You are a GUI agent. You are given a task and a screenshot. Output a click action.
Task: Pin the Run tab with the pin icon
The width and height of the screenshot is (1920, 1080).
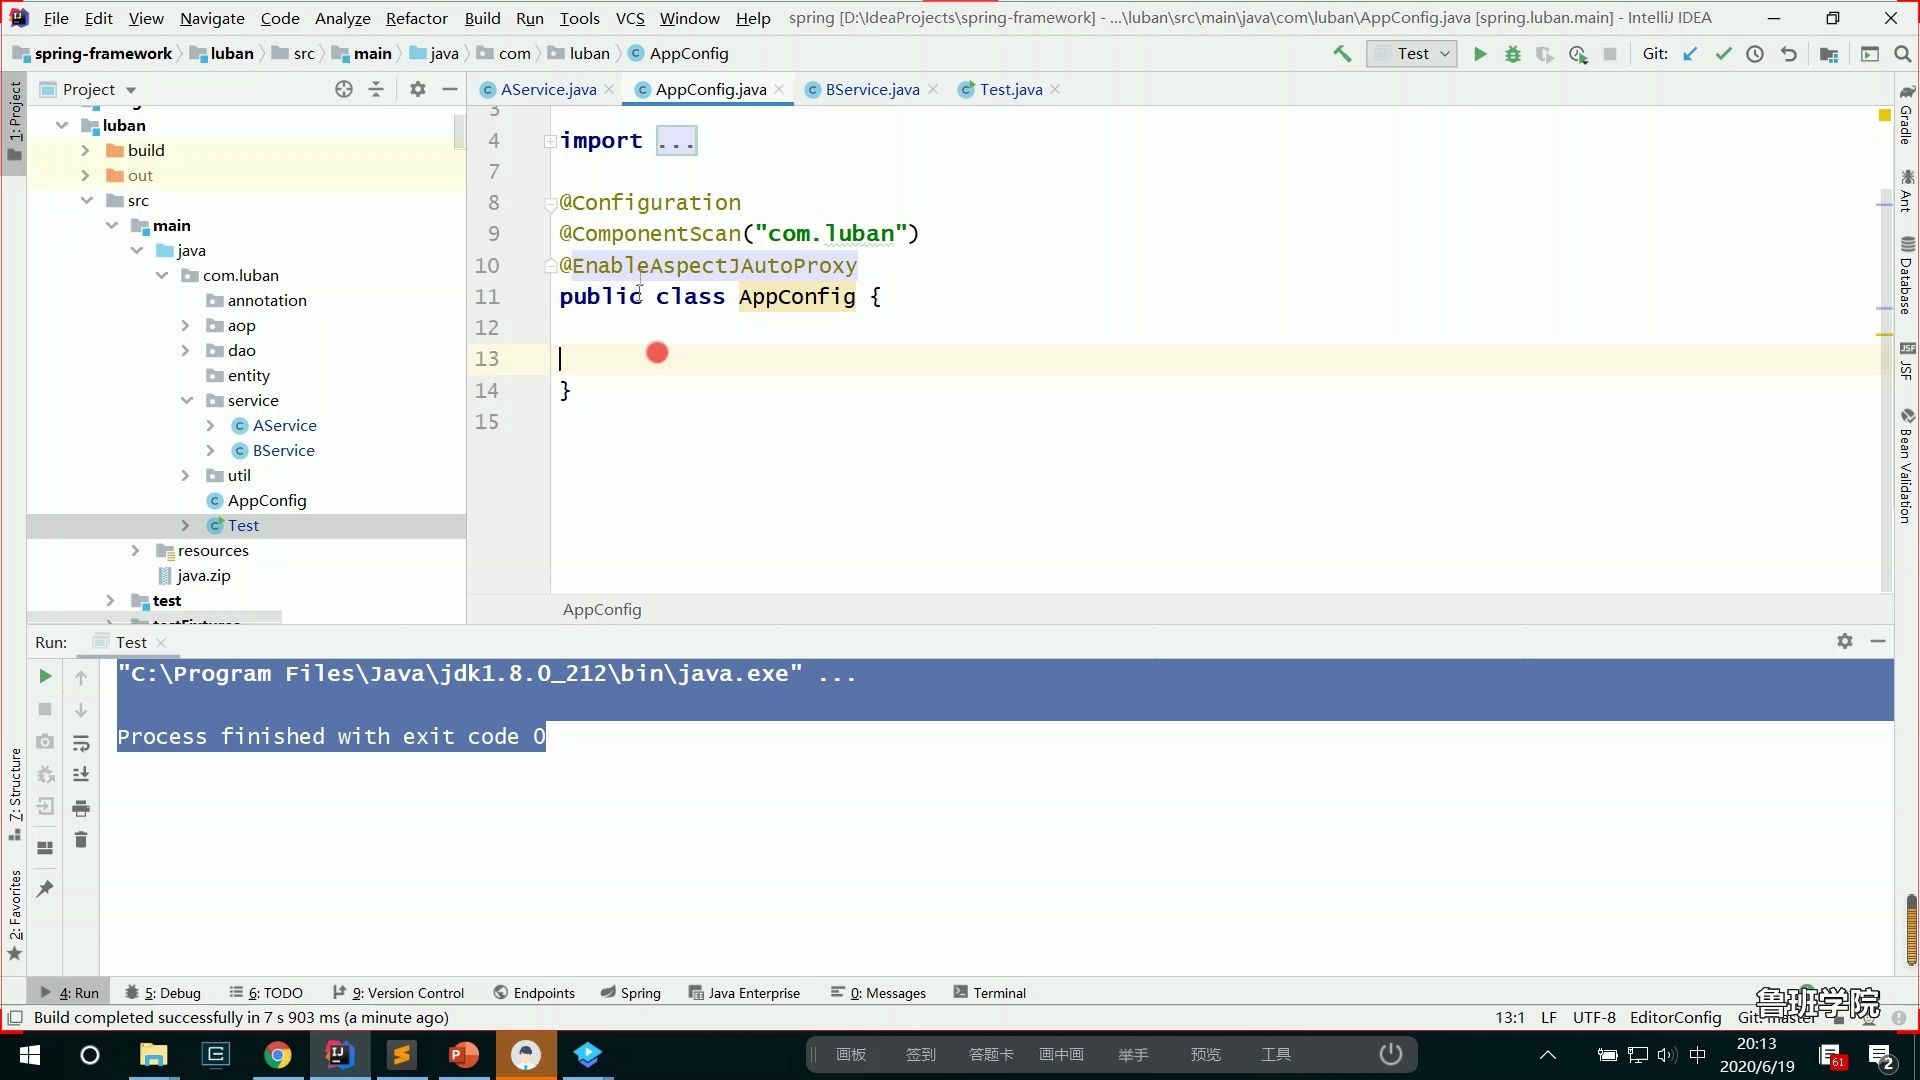[x=45, y=889]
